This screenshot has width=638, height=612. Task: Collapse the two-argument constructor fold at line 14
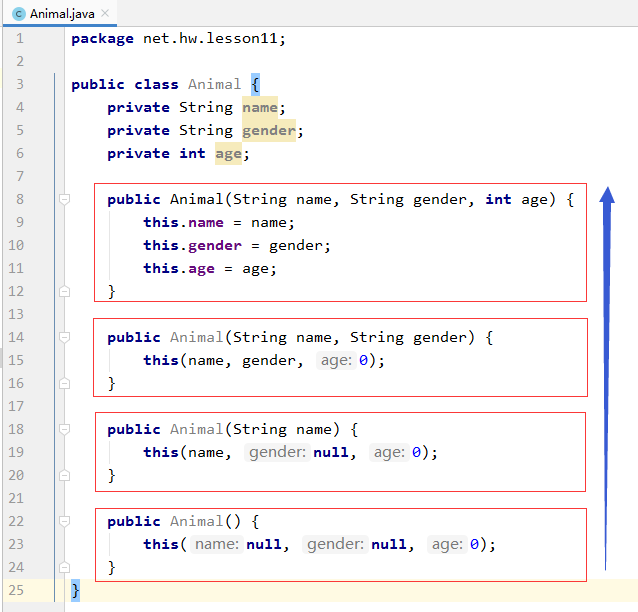coord(64,337)
